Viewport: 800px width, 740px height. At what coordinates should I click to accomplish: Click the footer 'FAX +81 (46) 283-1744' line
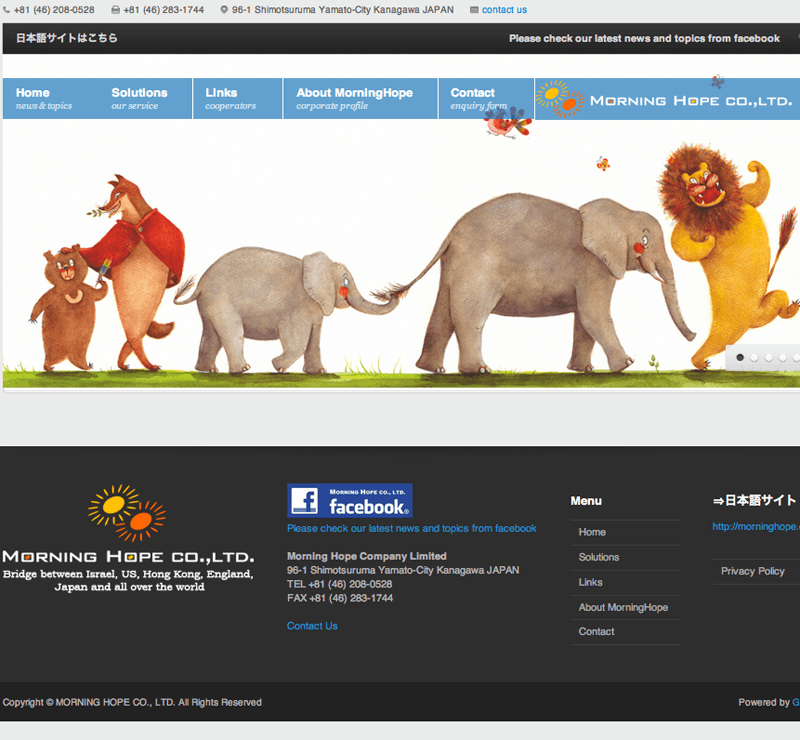click(x=340, y=598)
